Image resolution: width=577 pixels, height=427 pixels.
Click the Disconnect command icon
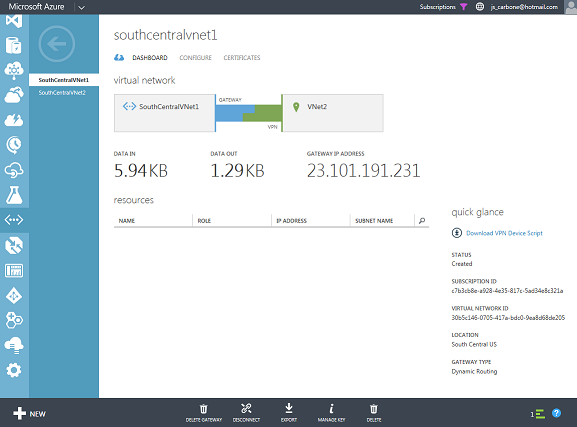[x=246, y=409]
